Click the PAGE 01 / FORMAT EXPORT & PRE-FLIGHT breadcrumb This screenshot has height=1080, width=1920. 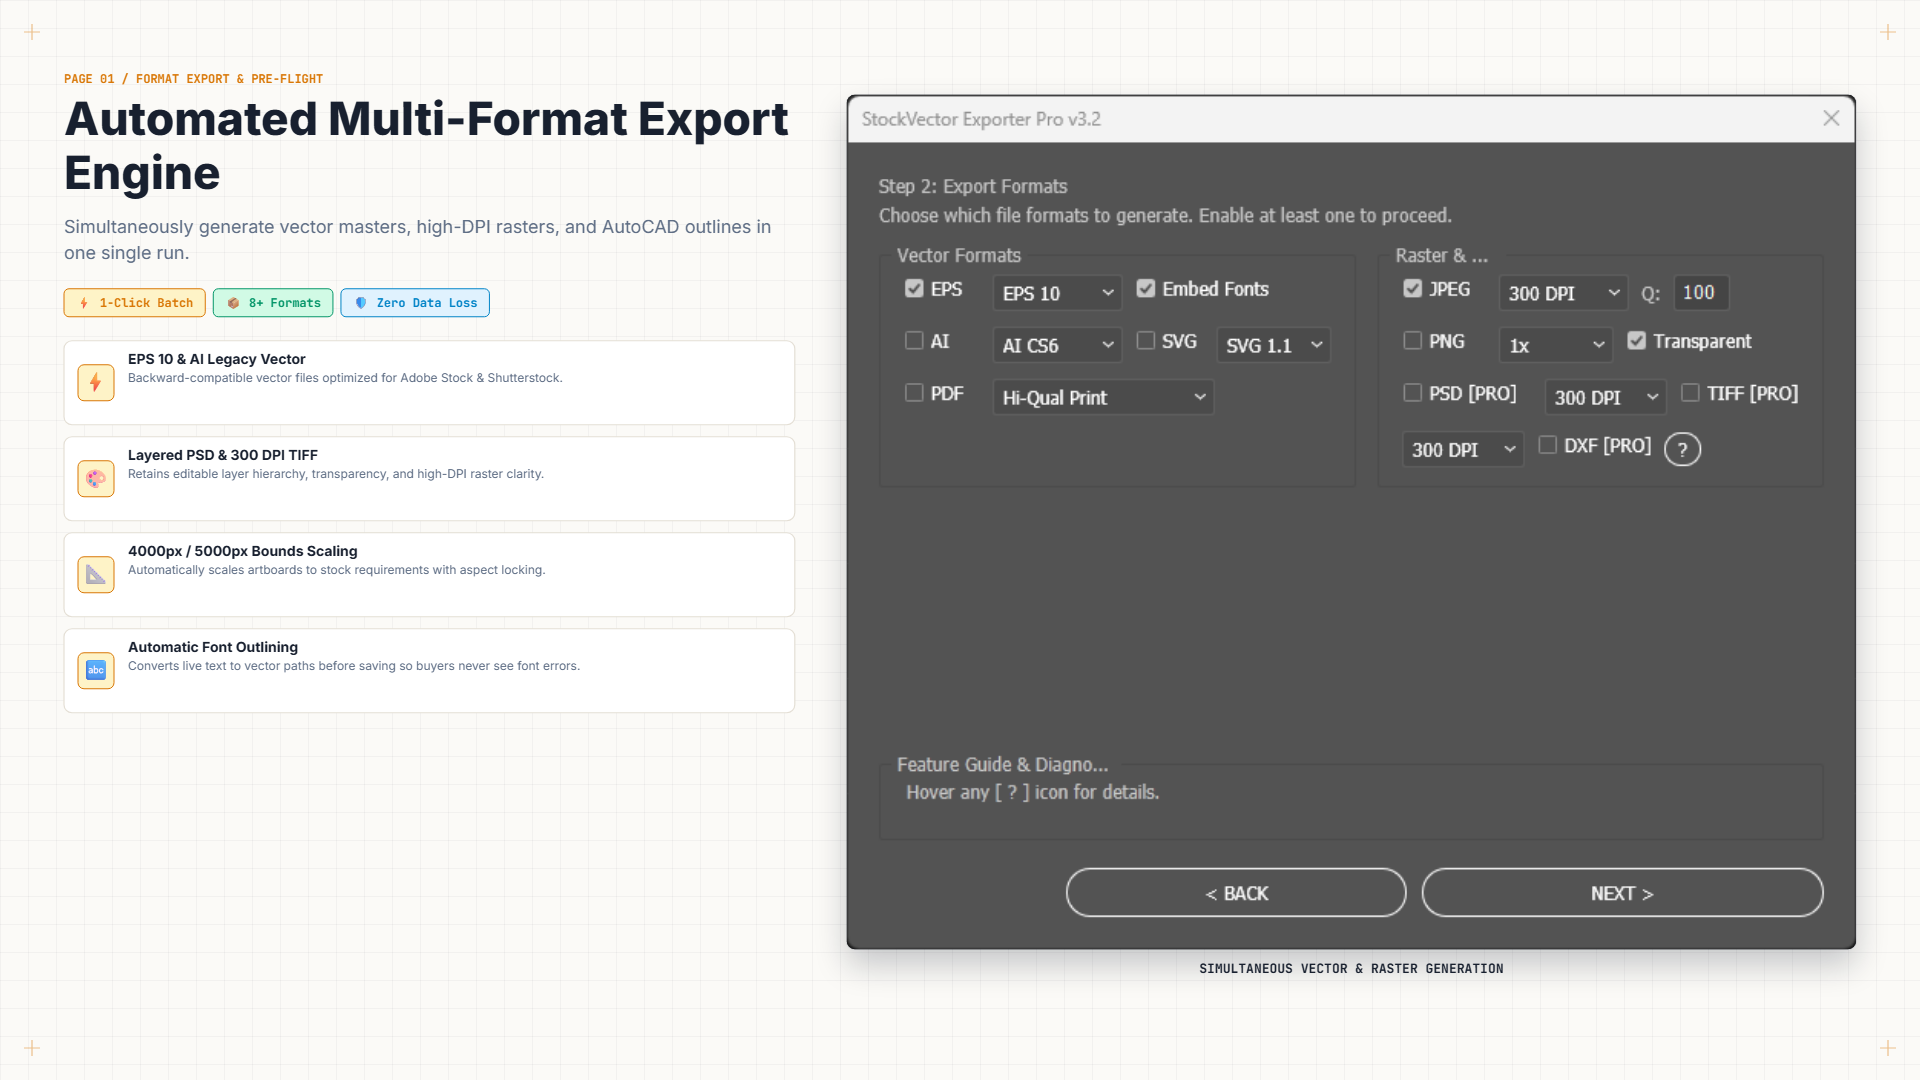pos(194,79)
